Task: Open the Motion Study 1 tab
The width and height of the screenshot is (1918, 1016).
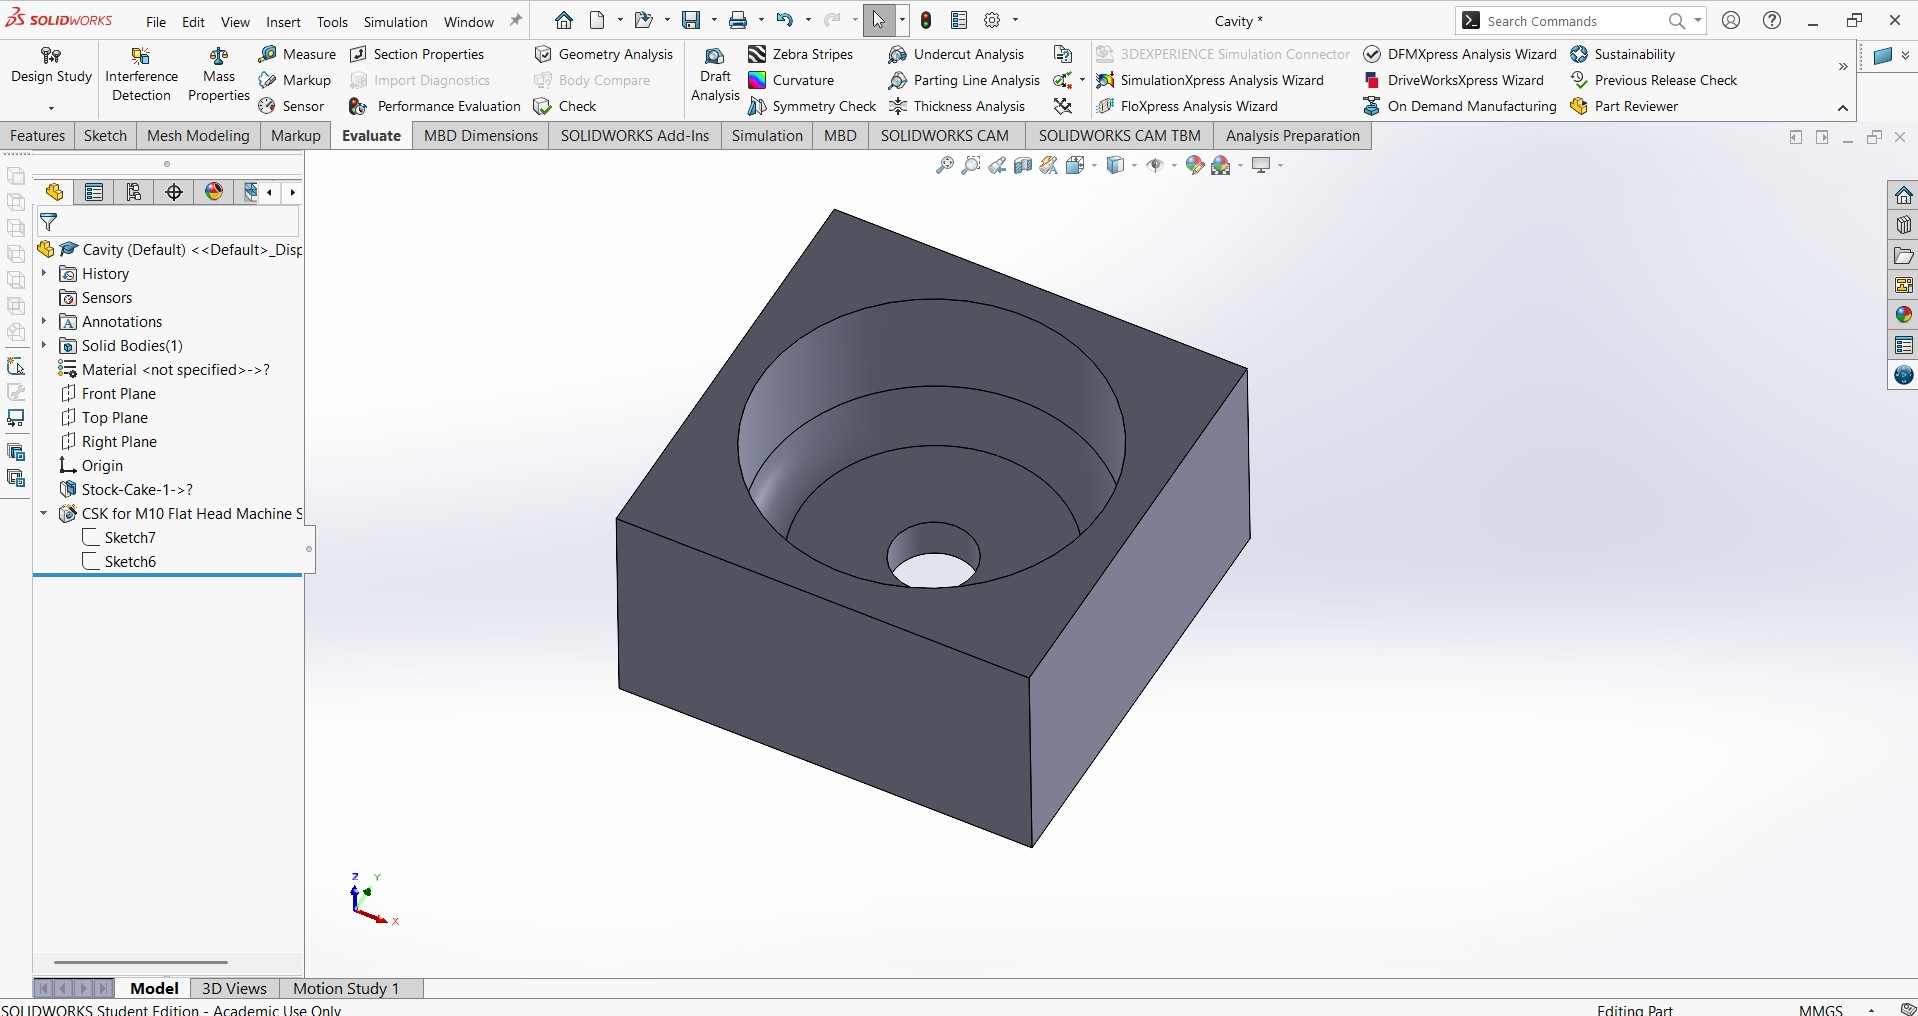Action: (x=346, y=988)
